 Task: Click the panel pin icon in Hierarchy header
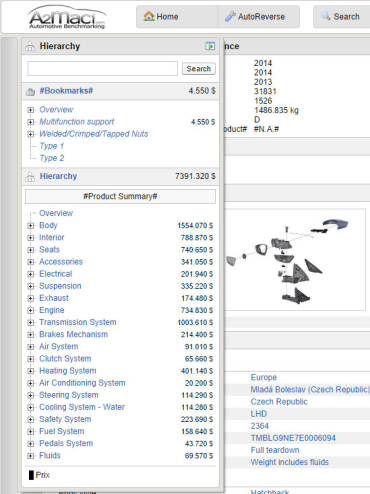(210, 46)
